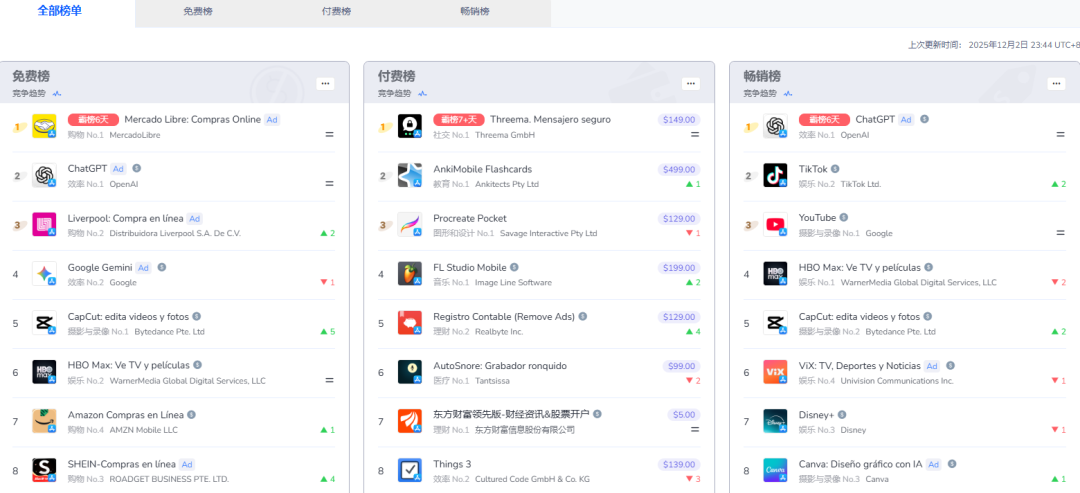Select the Google Gemini app icon
Viewport: 1080px width, 493px height.
pyautogui.click(x=44, y=273)
